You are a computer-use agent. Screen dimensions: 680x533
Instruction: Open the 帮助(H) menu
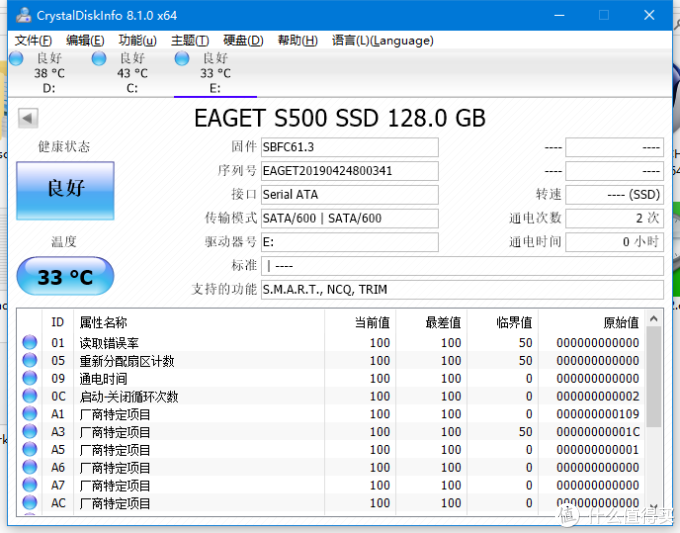tap(298, 41)
